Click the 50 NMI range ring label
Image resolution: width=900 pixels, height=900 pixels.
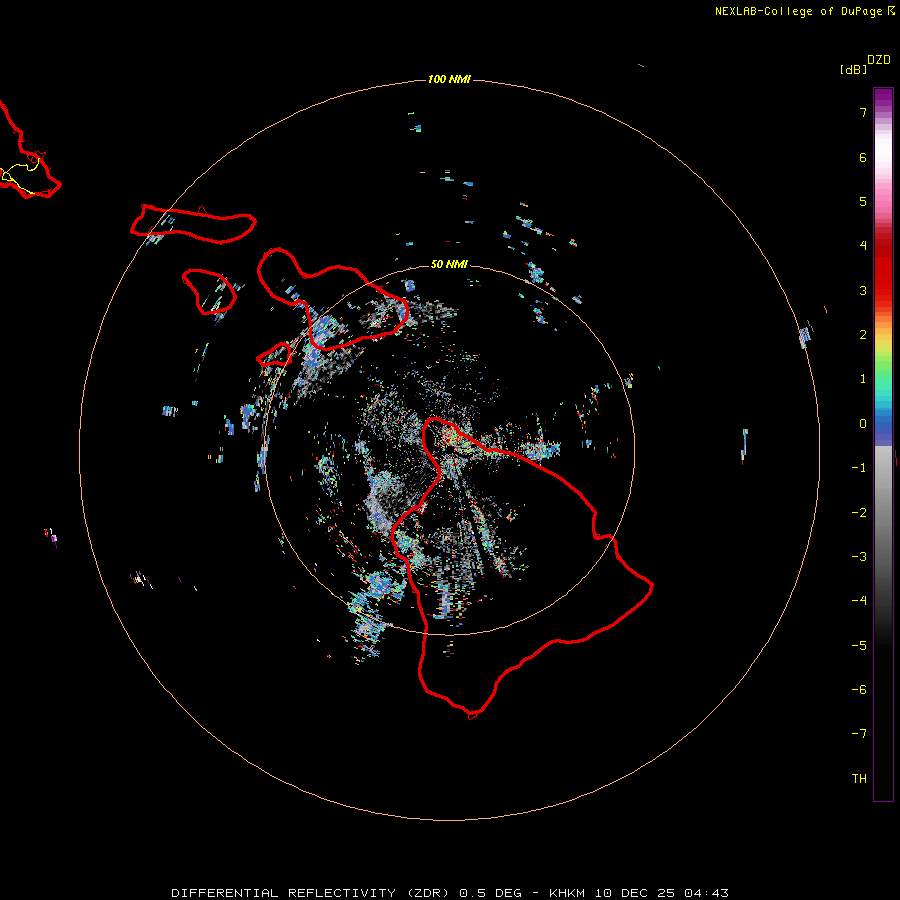[449, 264]
